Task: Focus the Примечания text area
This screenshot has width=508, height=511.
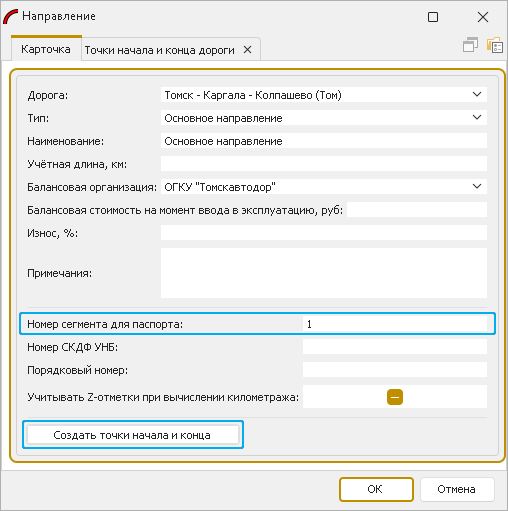Action: point(324,273)
